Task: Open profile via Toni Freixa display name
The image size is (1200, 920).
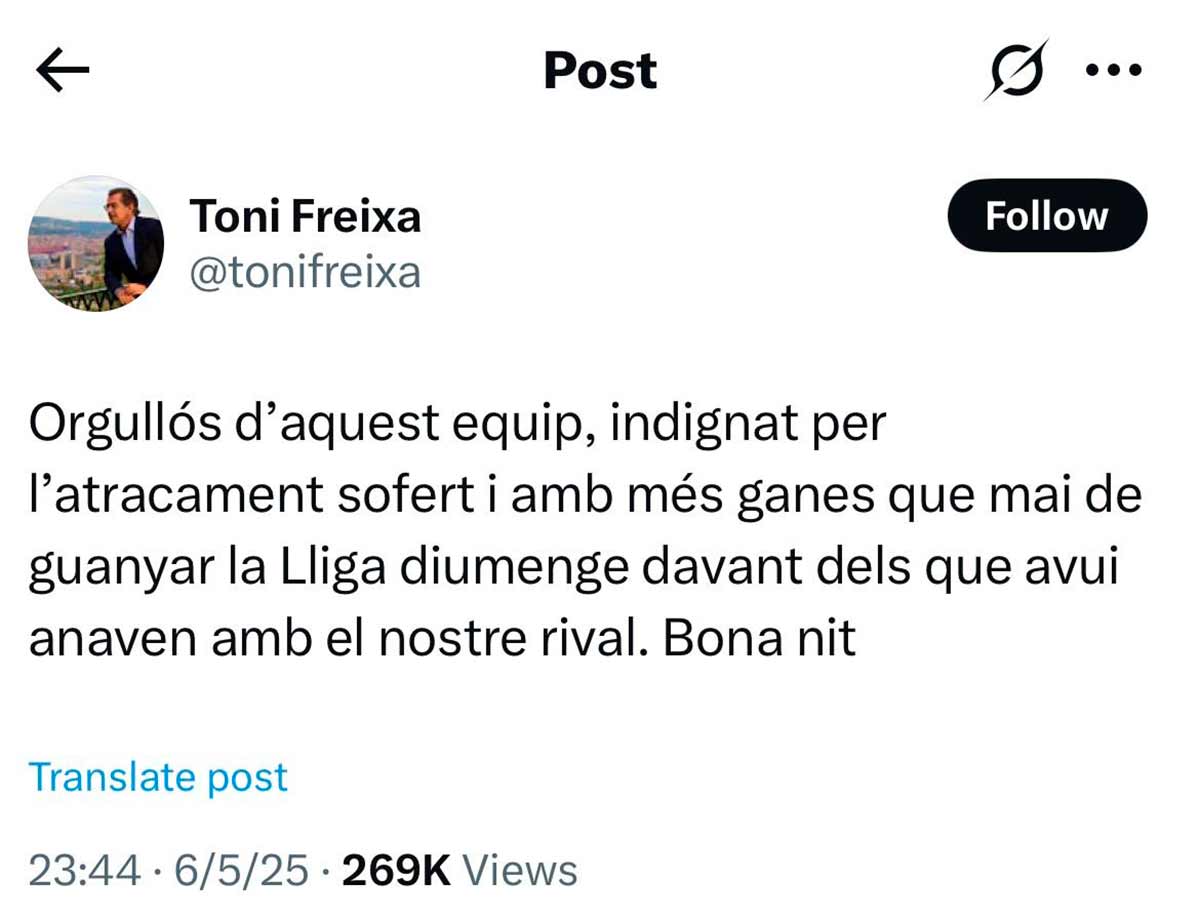Action: click(x=305, y=216)
